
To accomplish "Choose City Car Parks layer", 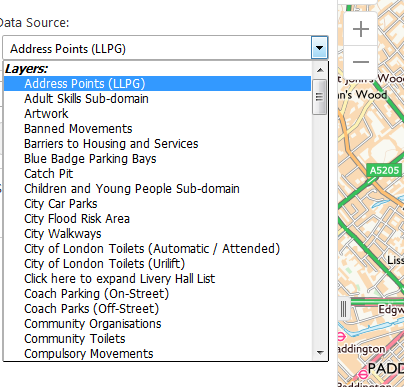I will tap(157, 204).
